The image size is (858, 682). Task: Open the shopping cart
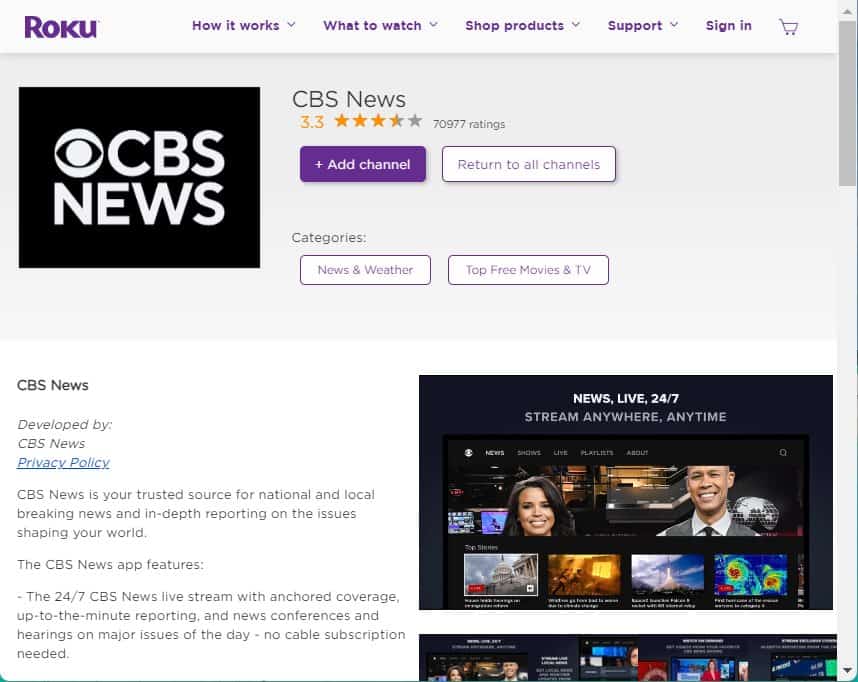[x=788, y=27]
